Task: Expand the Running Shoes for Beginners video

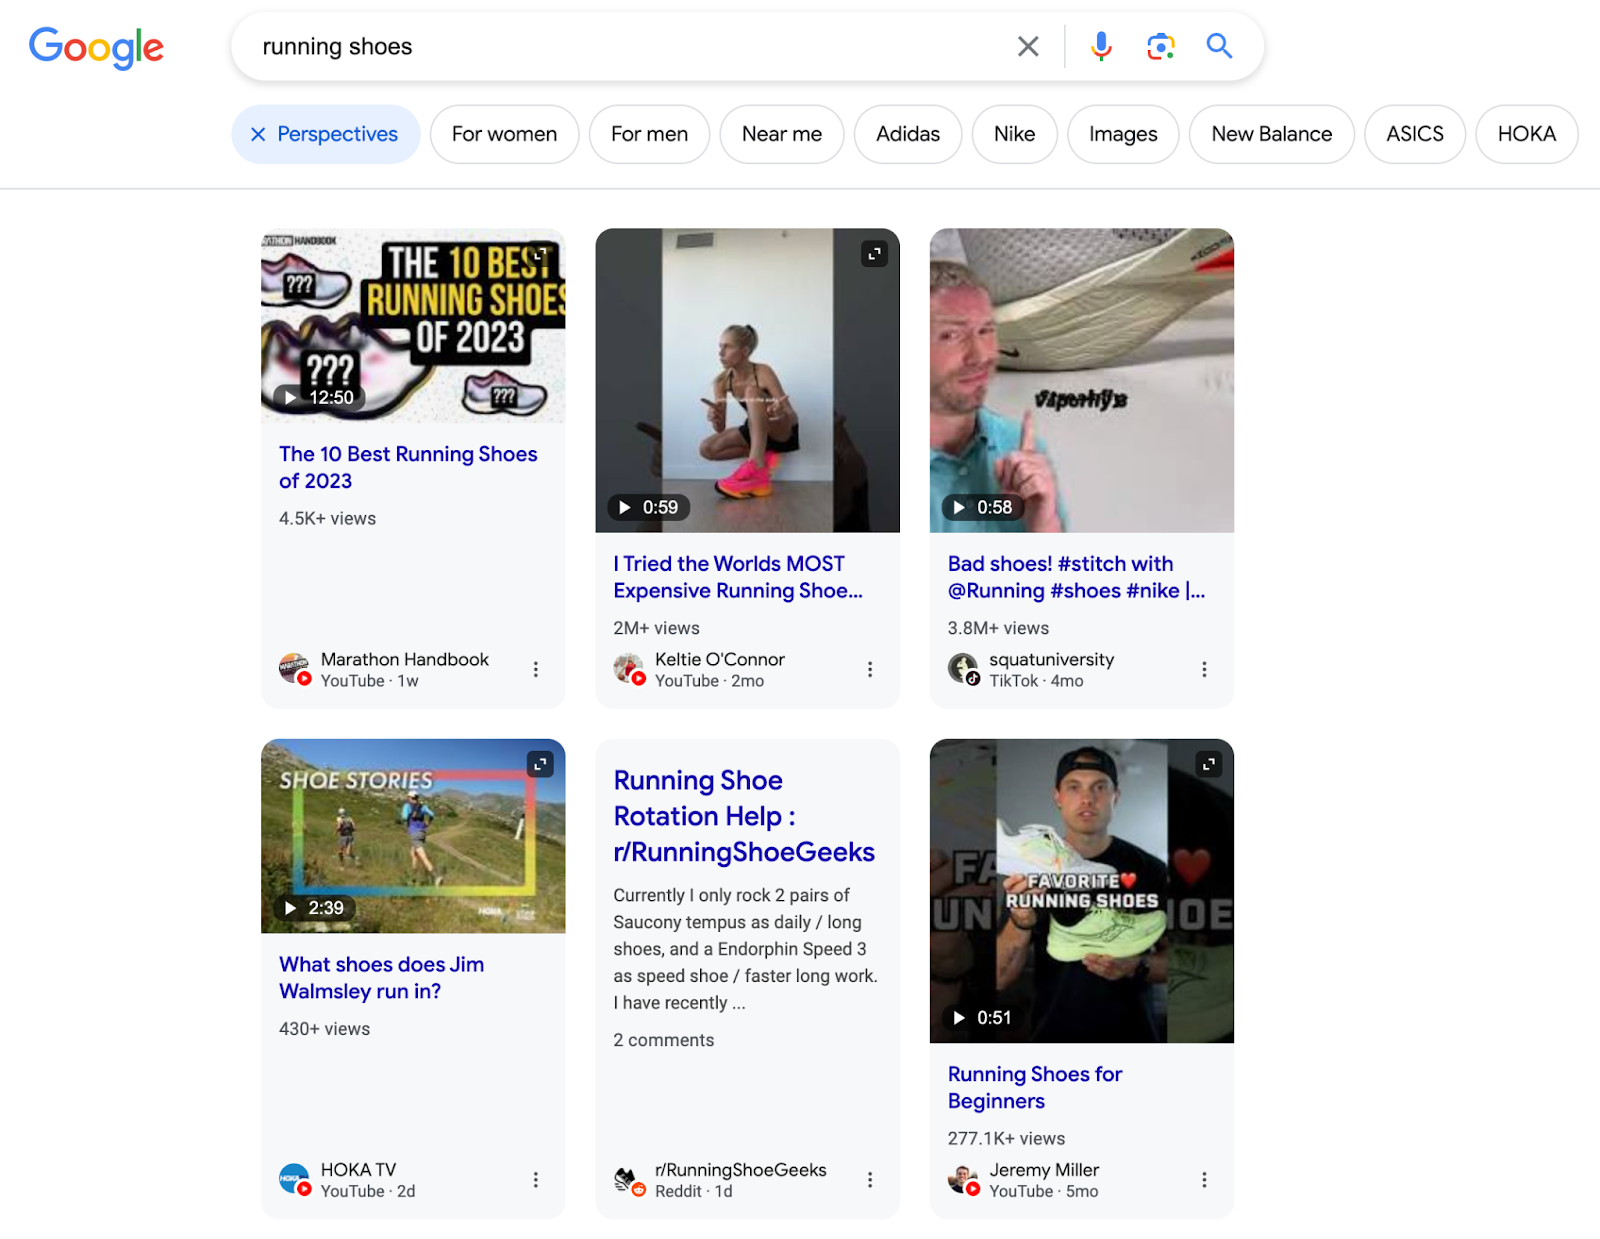Action: (1208, 764)
